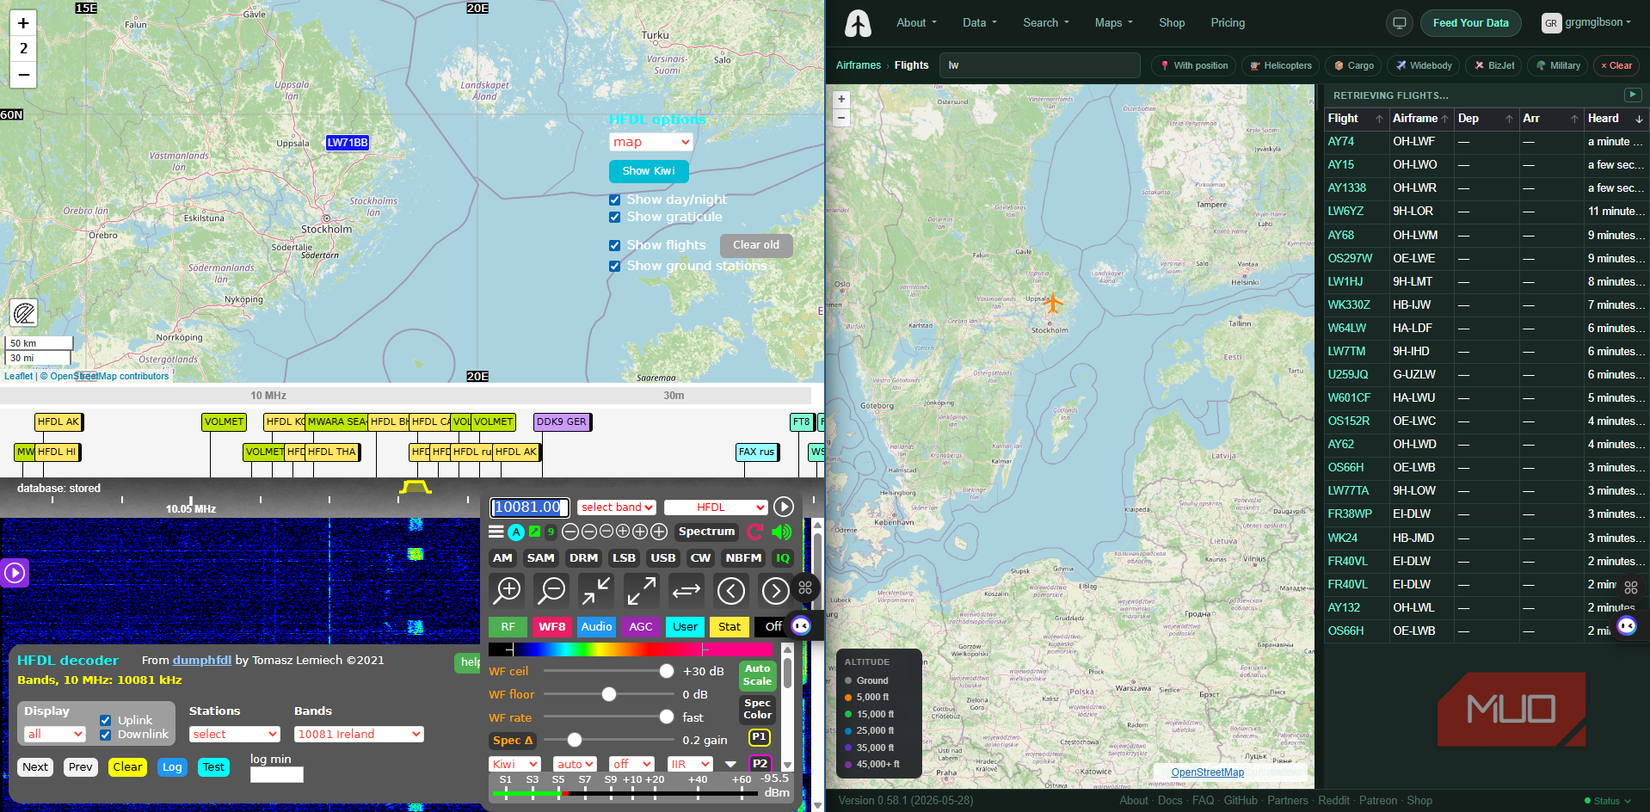Uncheck Show ground stations checkbox
Image resolution: width=1650 pixels, height=812 pixels.
[615, 266]
